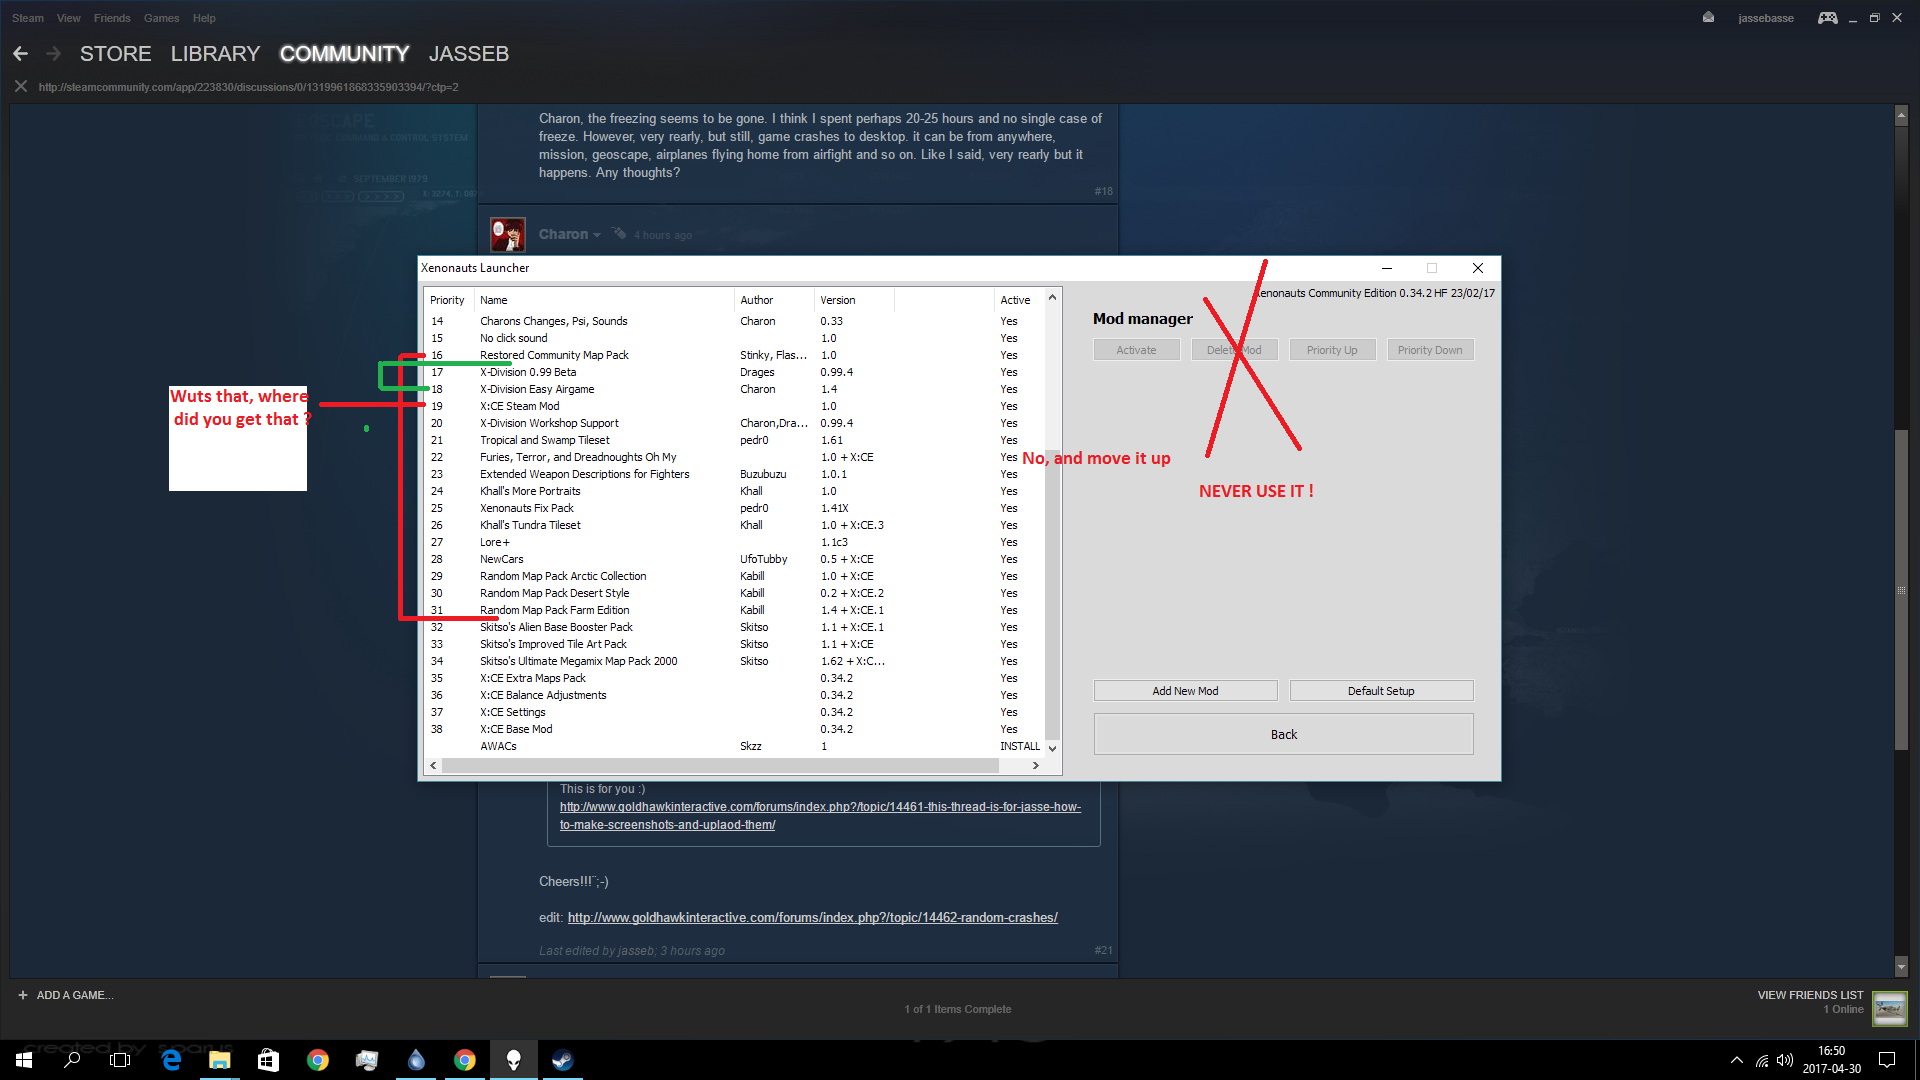Screen dimensions: 1920x1080
Task: Open the Games menu
Action: (161, 18)
